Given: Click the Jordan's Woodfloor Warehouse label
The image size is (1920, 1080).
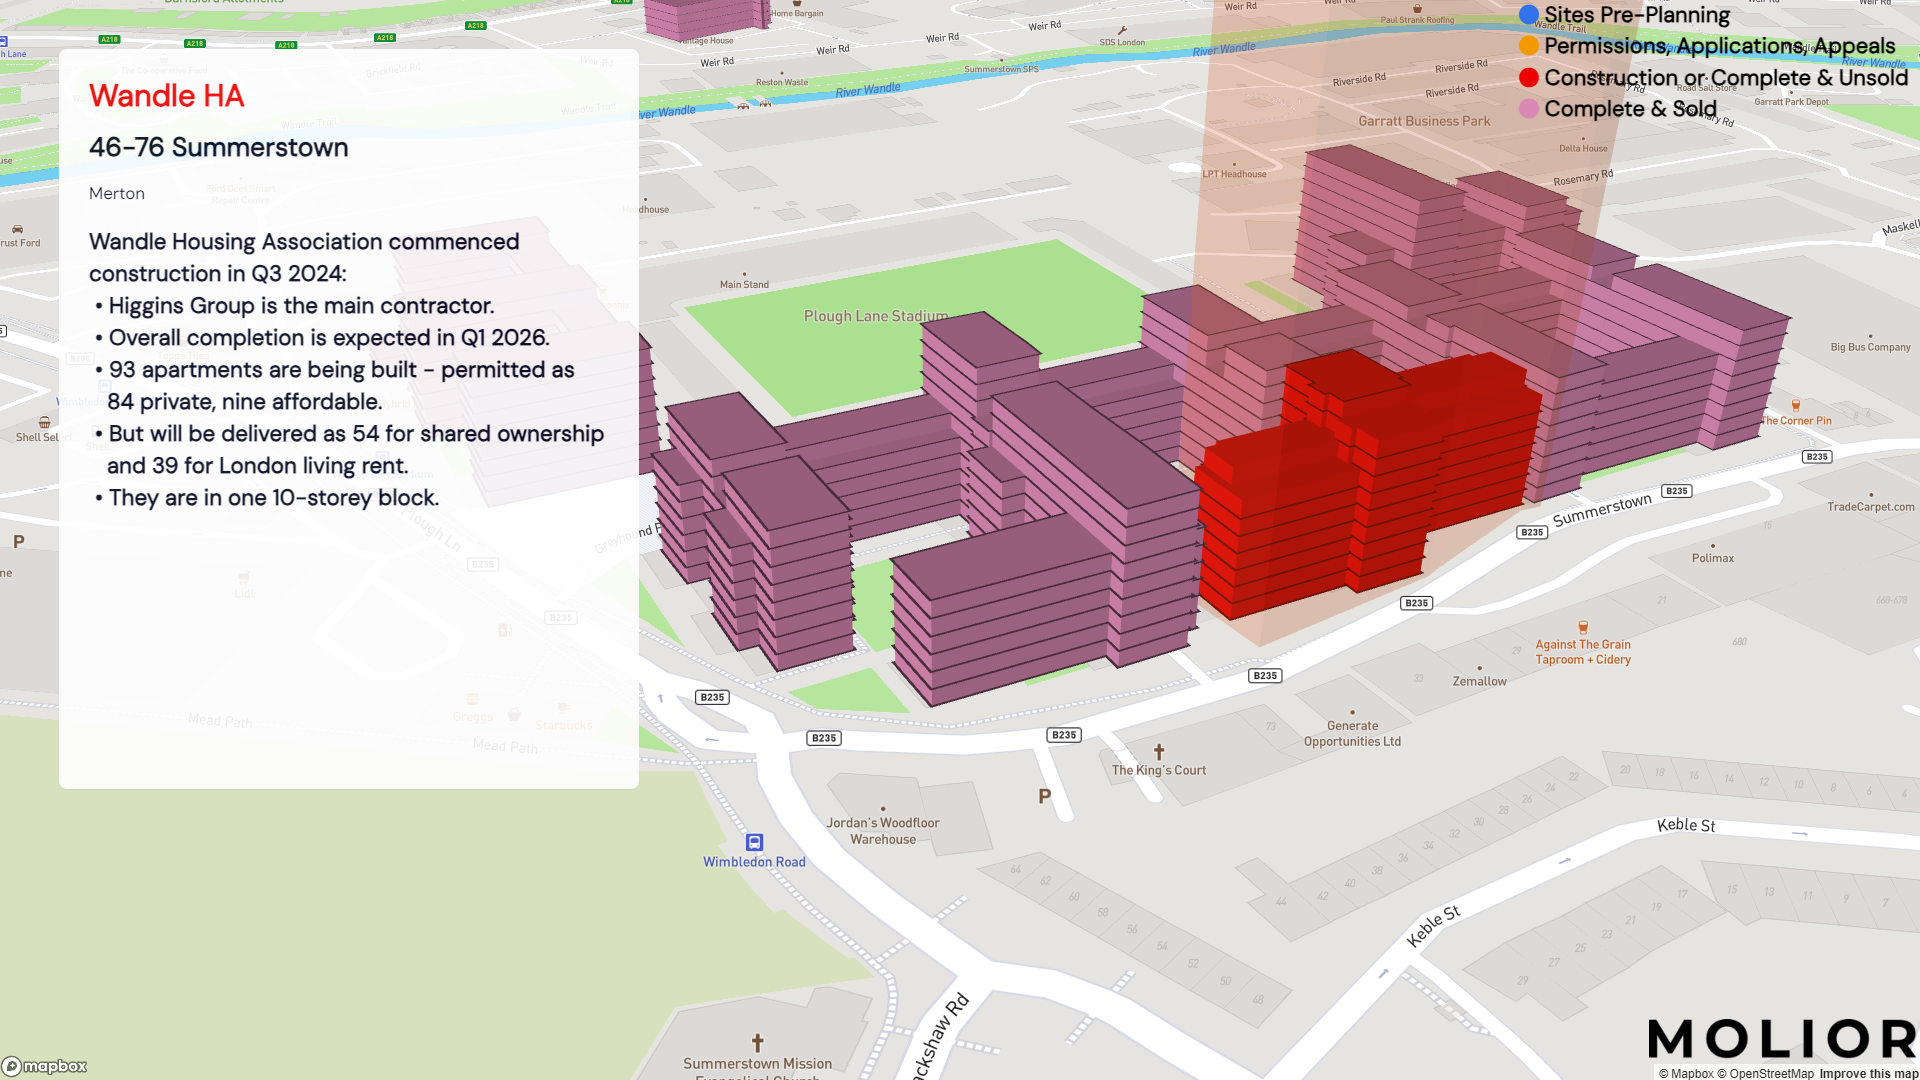Looking at the screenshot, I should (x=883, y=831).
